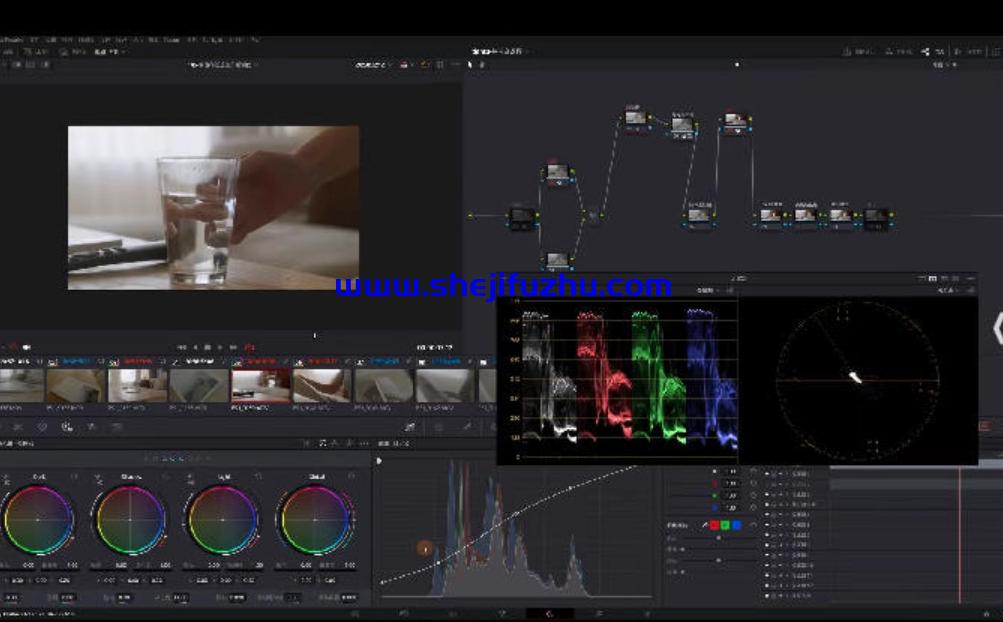Click the stop button under the viewer
The image size is (1003, 622).
pyautogui.click(x=207, y=347)
